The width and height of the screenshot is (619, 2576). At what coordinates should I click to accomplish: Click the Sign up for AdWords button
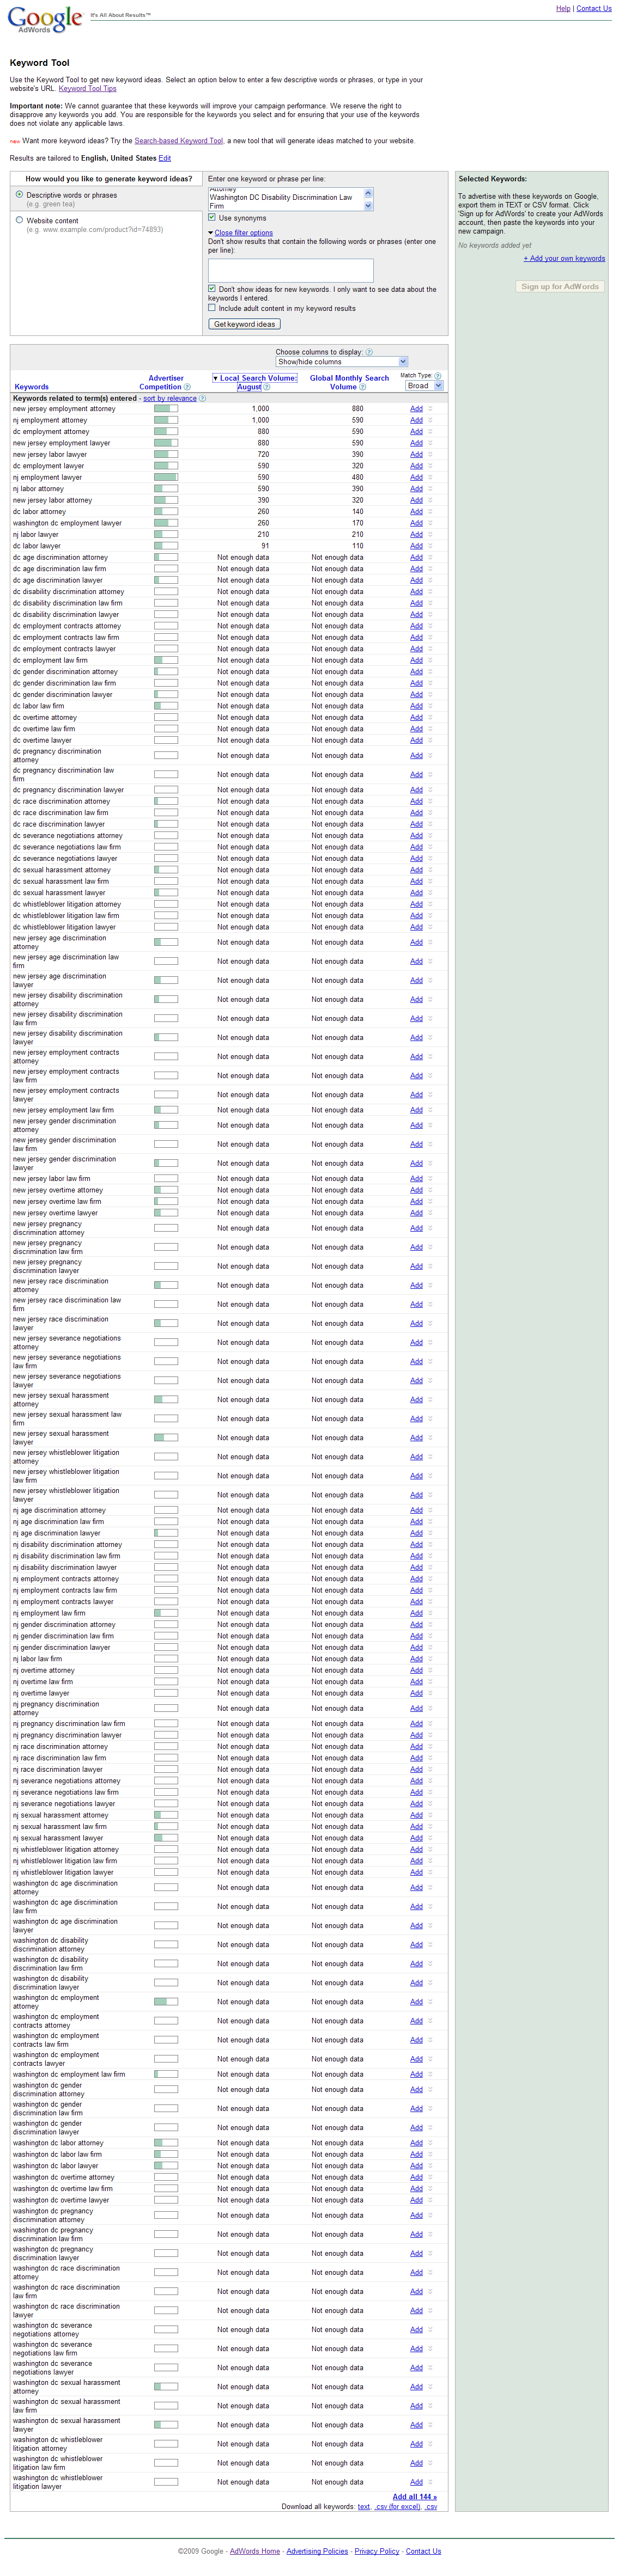[x=560, y=286]
